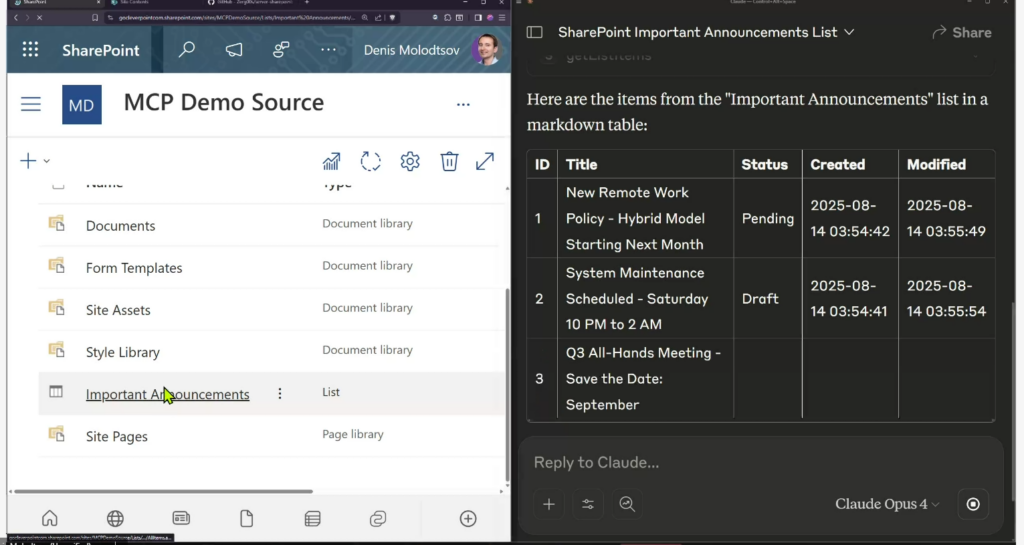Image resolution: width=1024 pixels, height=545 pixels.
Task: Open the recycle bin trash icon
Action: pyautogui.click(x=449, y=161)
